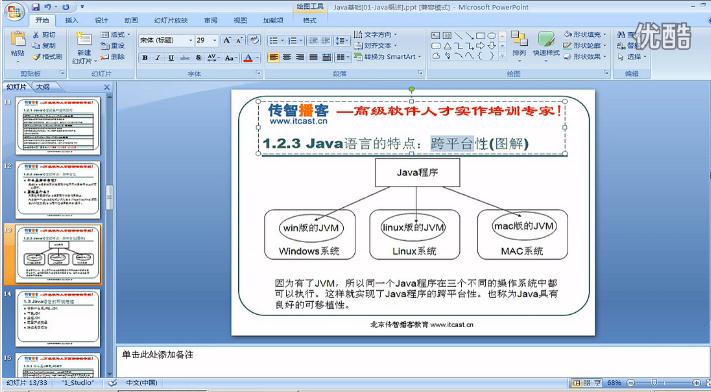Select the text box shape in gallery
The height and width of the screenshot is (392, 711).
[435, 35]
